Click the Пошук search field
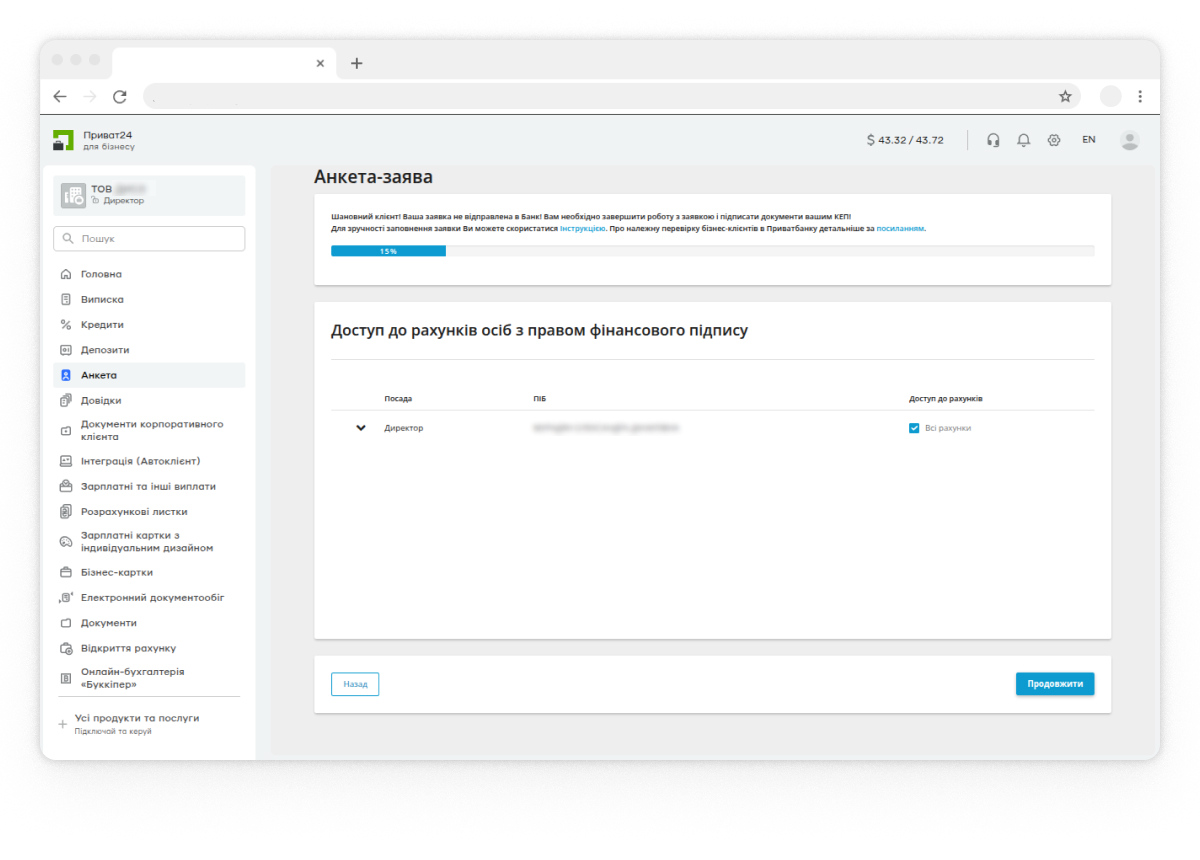 click(x=149, y=239)
